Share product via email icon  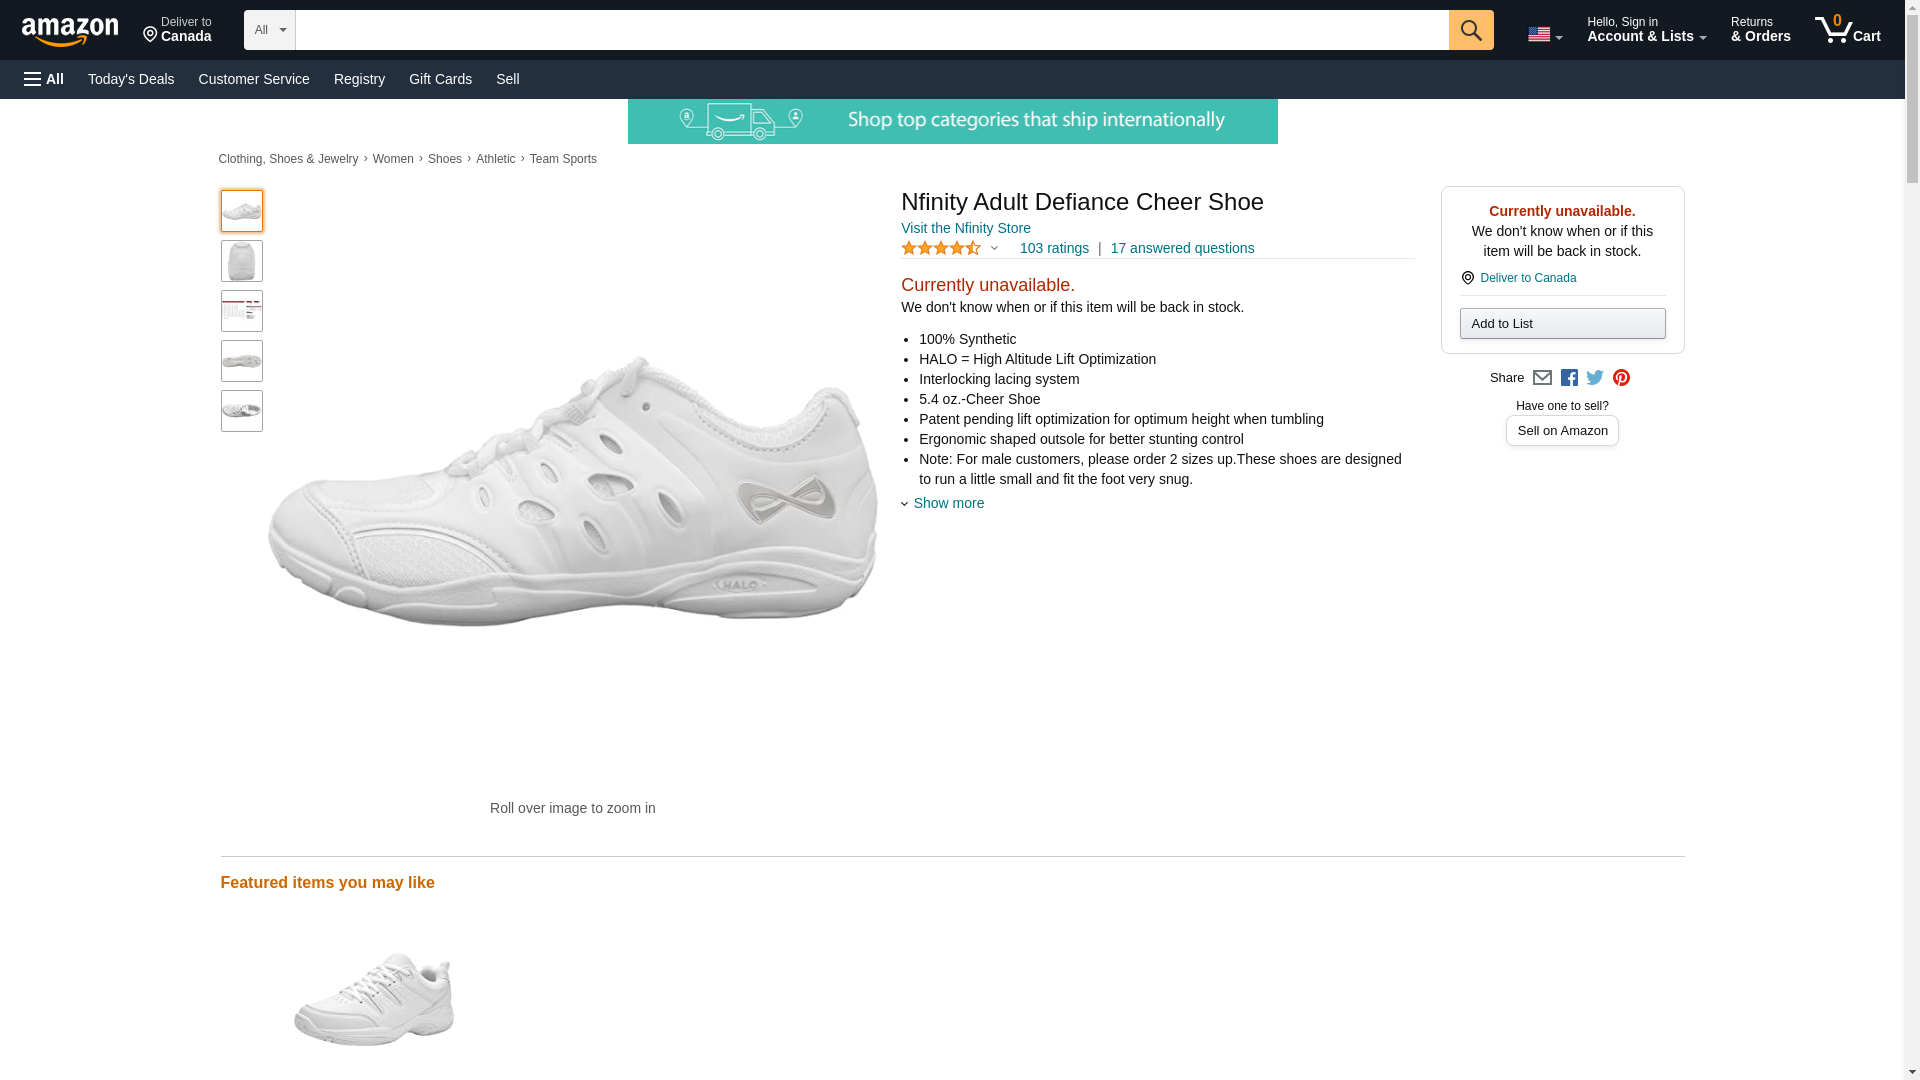pos(1542,378)
